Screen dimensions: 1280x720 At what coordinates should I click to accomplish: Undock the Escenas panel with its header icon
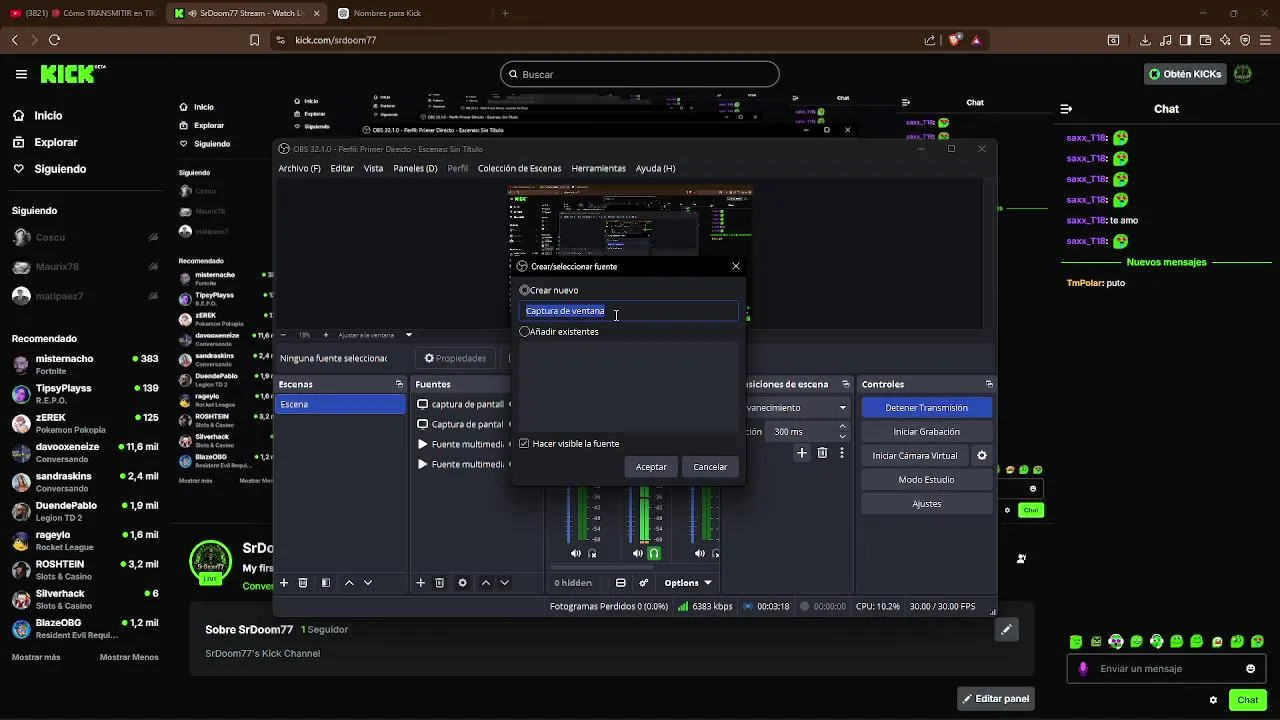[399, 384]
